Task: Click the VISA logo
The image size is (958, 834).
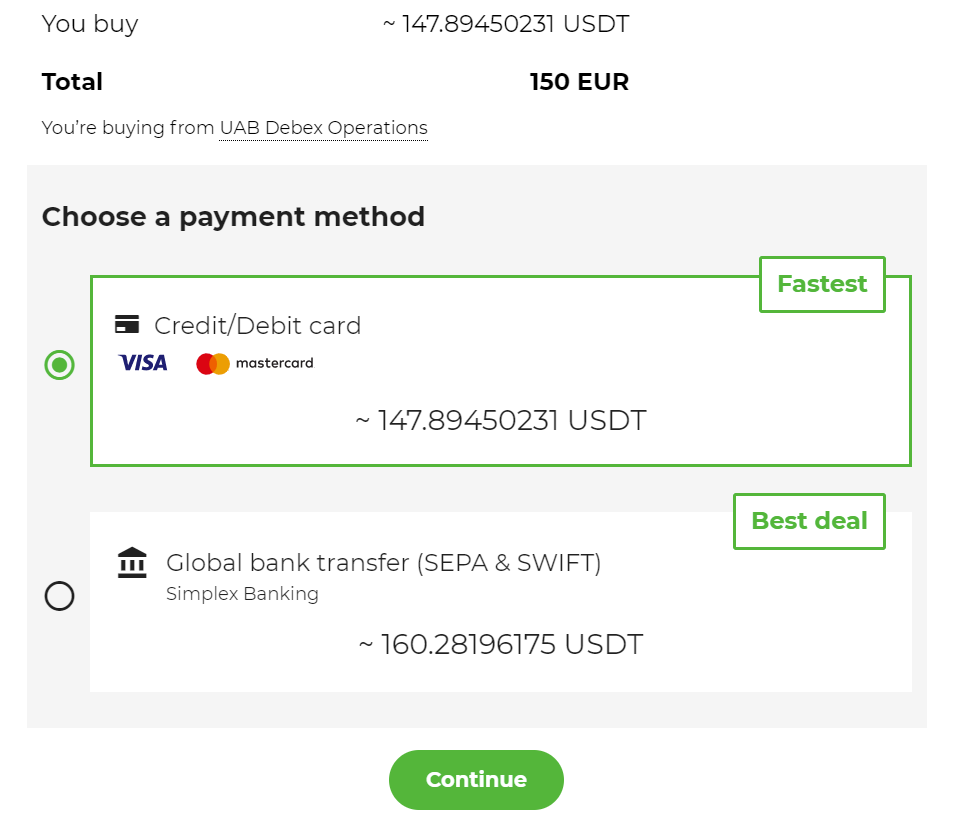Action: tap(143, 363)
